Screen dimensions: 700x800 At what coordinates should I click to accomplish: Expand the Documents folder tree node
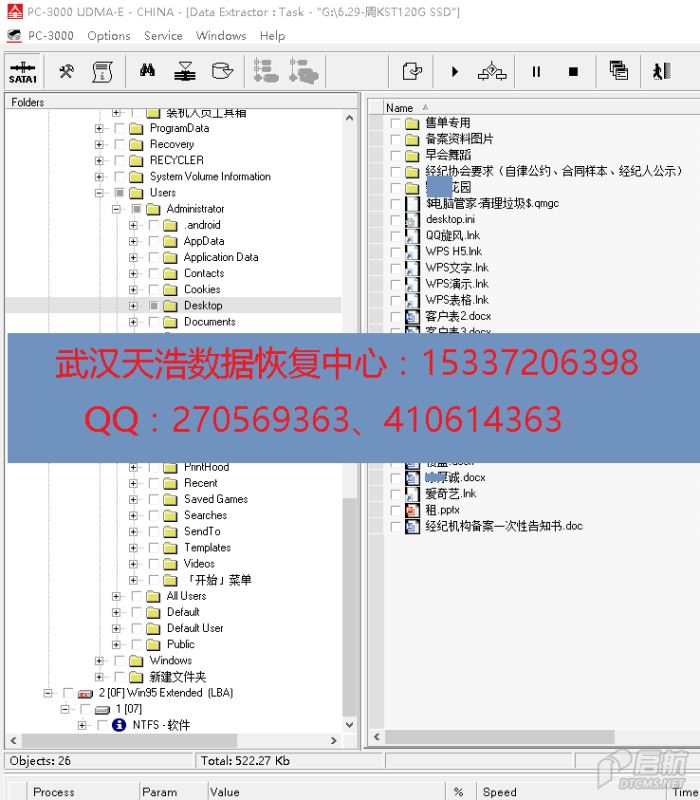pos(133,322)
